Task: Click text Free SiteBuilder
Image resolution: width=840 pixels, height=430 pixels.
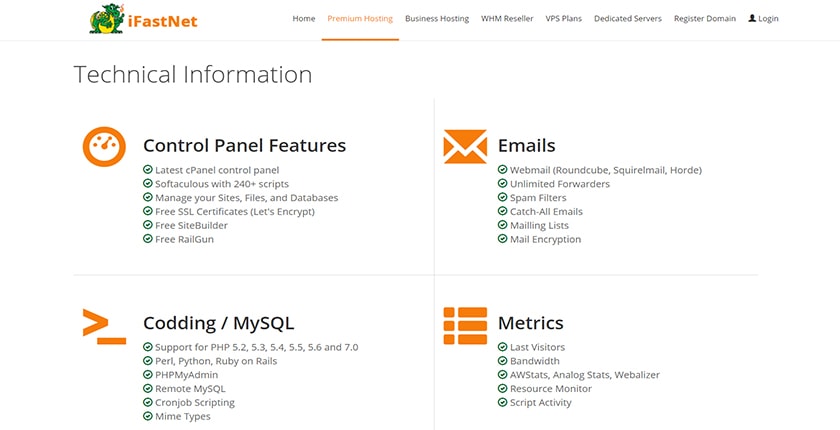Action: pyautogui.click(x=191, y=225)
